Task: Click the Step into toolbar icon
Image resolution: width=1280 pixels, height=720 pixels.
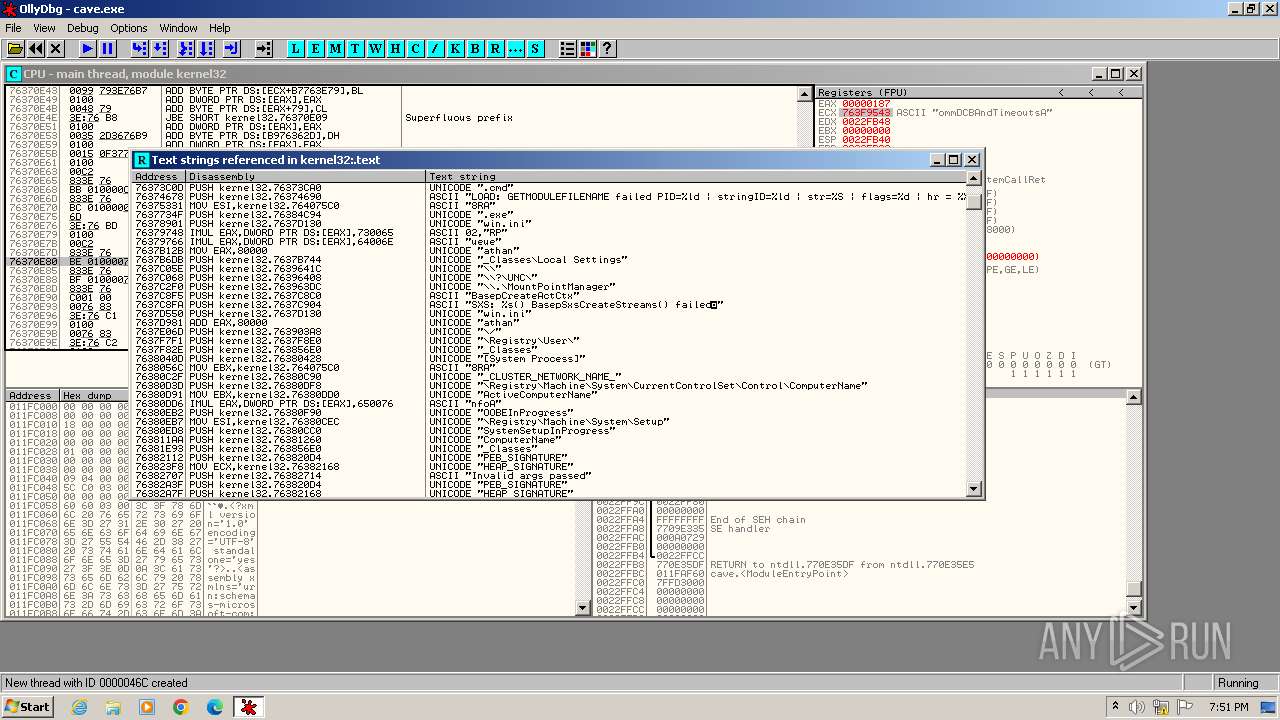Action: click(140, 48)
